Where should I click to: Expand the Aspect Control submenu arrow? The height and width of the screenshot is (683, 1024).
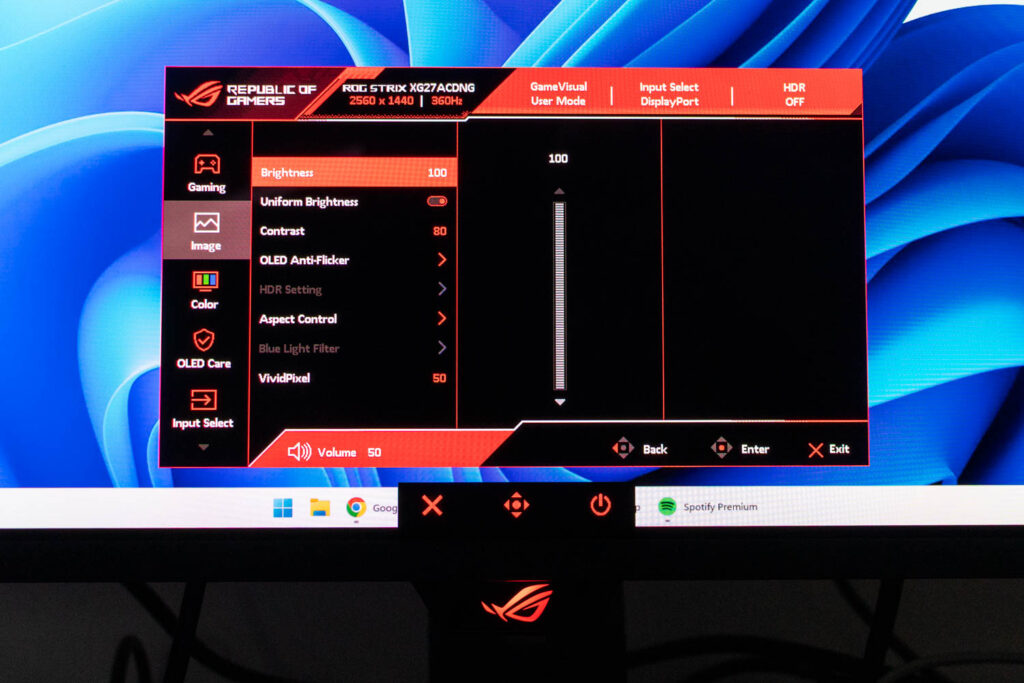[x=442, y=318]
